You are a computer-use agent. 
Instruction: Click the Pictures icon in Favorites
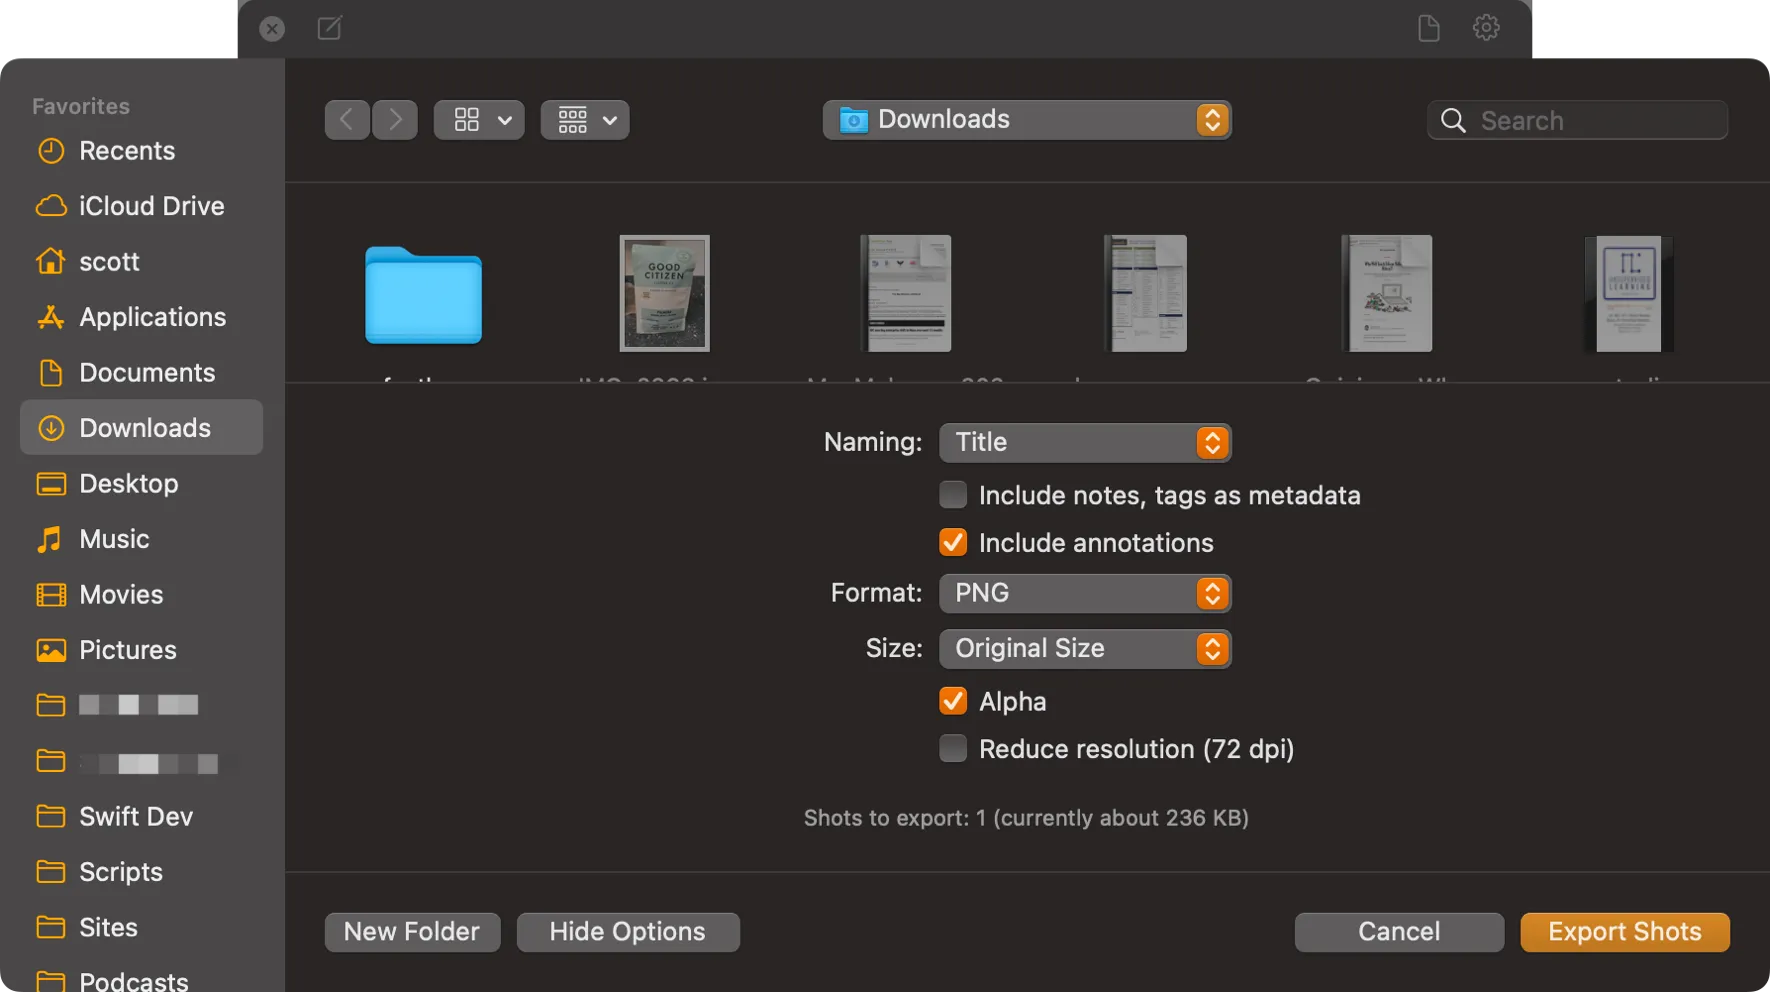[128, 649]
